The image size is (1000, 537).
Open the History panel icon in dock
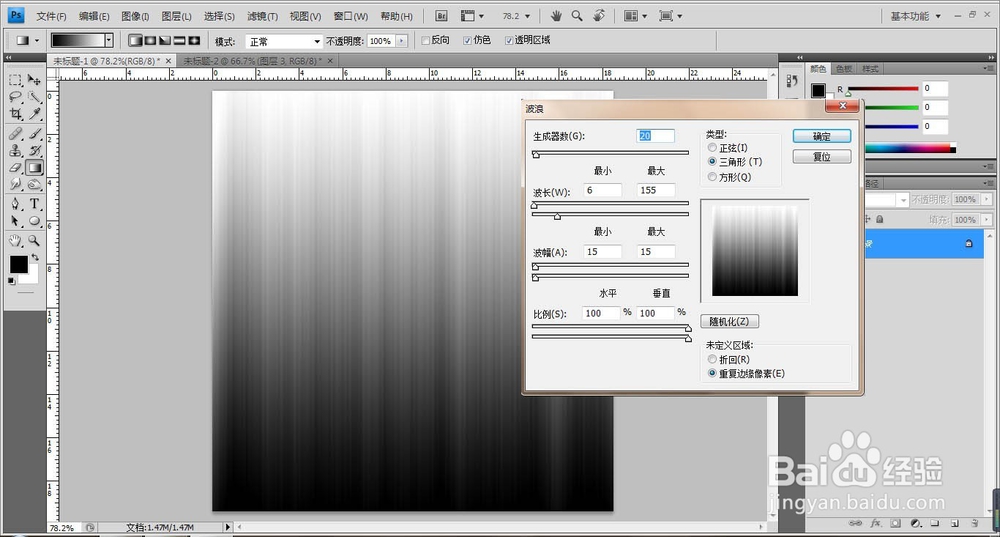[x=792, y=81]
